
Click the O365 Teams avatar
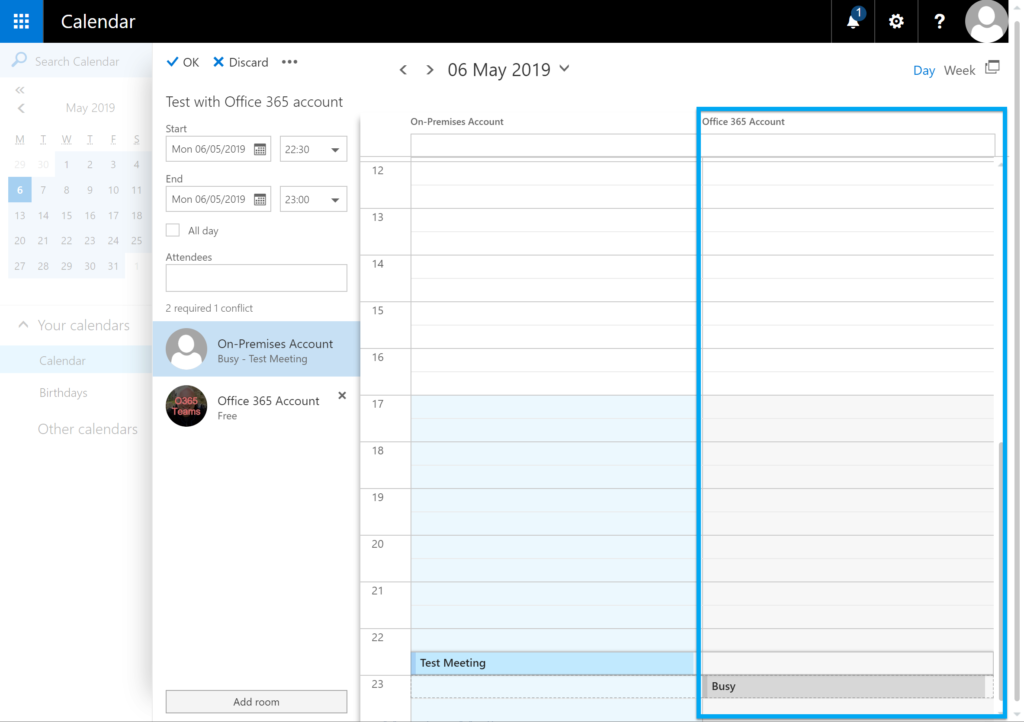click(x=186, y=406)
